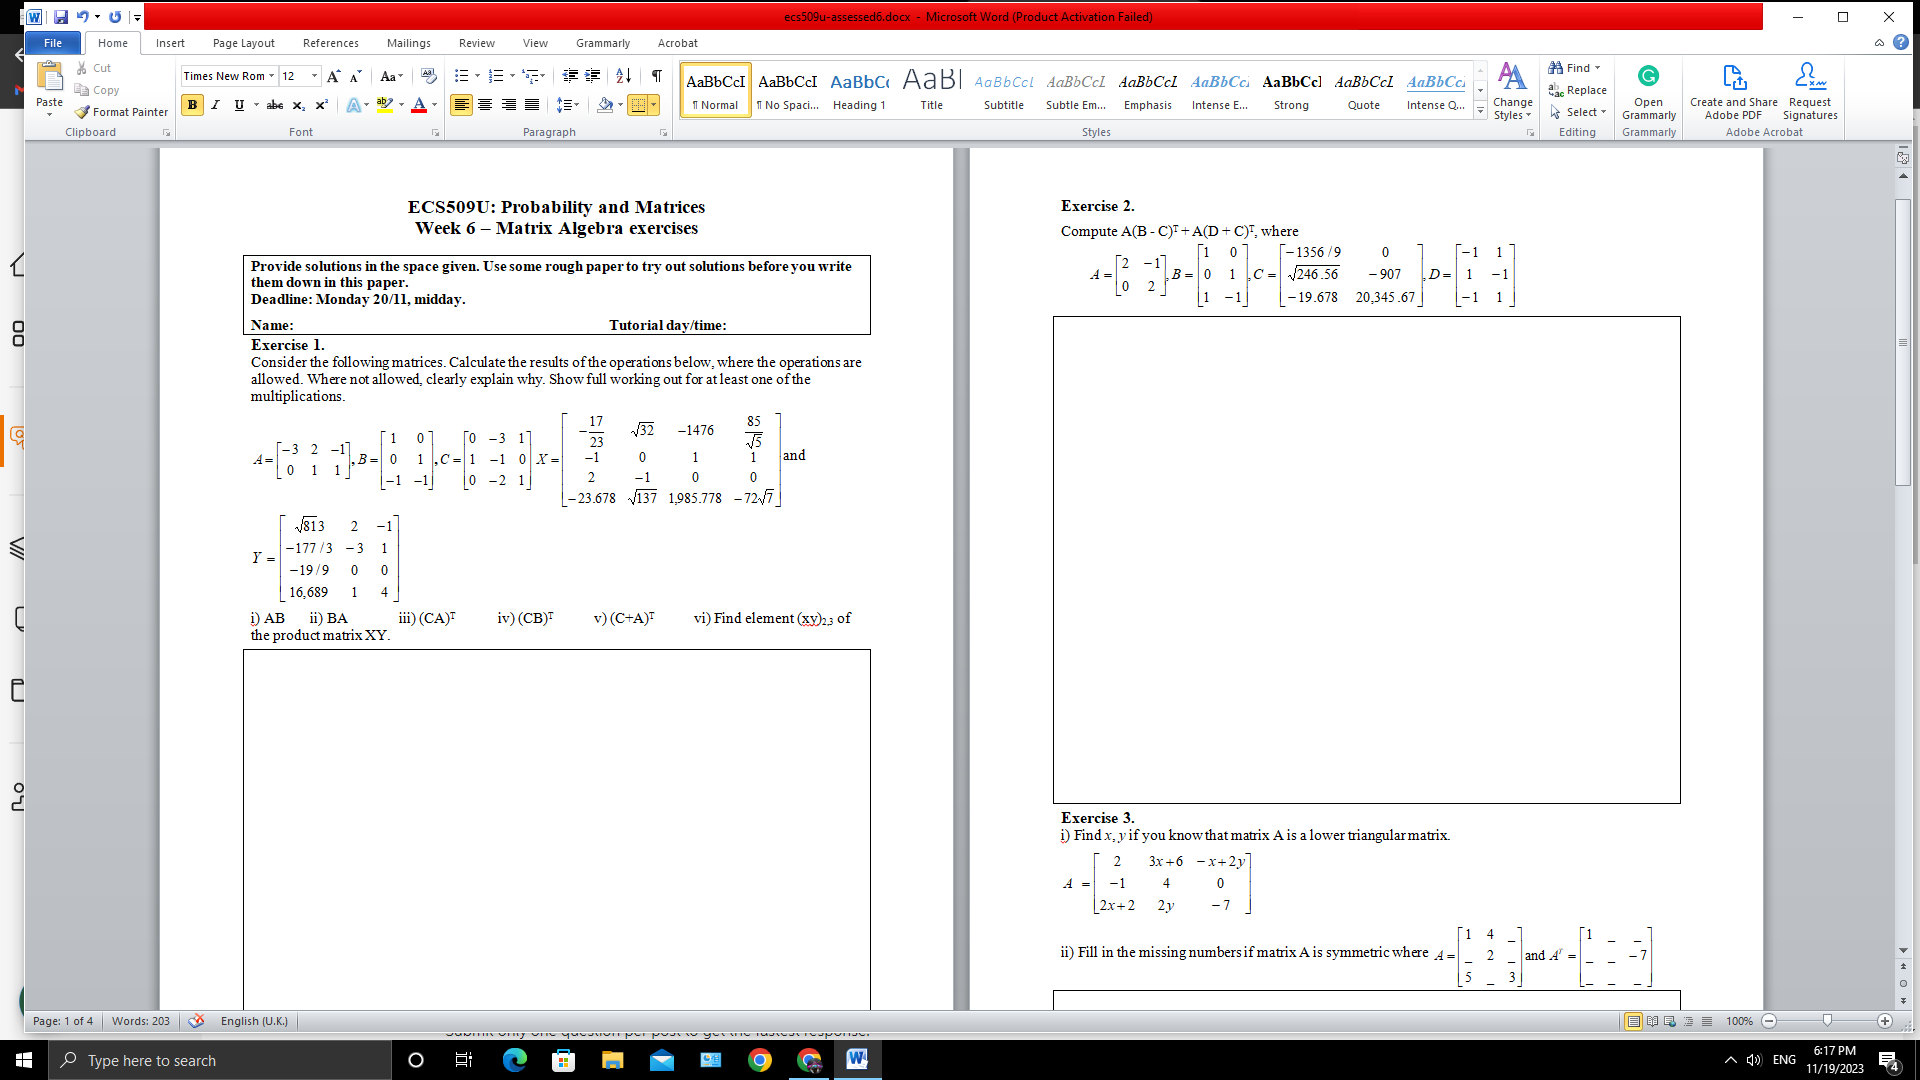This screenshot has width=1920, height=1080.
Task: Expand the Line Spacing dropdown
Action: pos(577,105)
